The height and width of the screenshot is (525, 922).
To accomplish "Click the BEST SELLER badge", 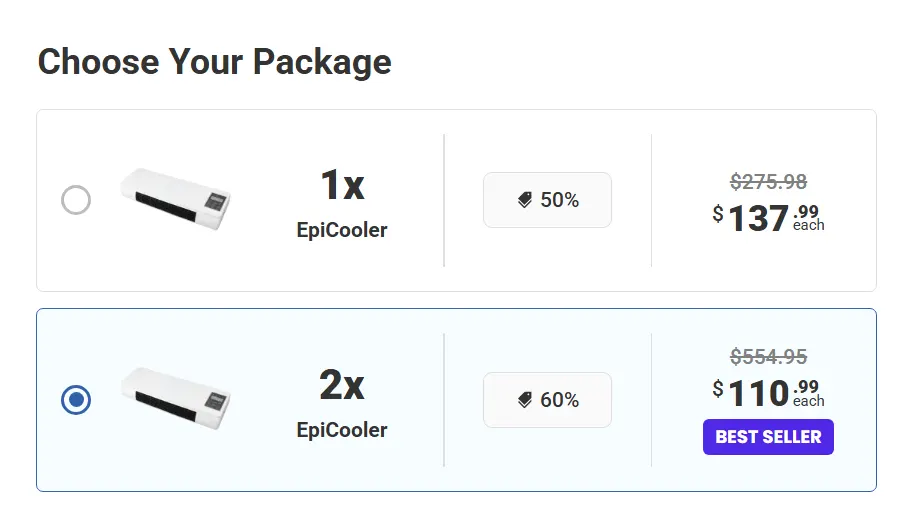I will tap(768, 437).
